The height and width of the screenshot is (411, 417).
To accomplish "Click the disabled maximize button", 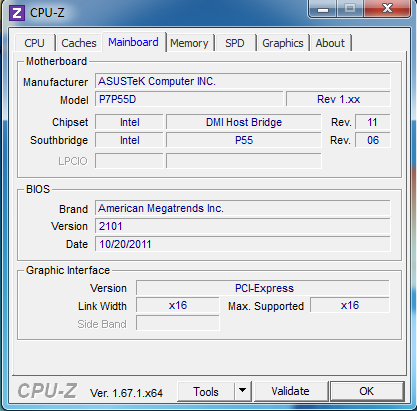I will pos(350,8).
